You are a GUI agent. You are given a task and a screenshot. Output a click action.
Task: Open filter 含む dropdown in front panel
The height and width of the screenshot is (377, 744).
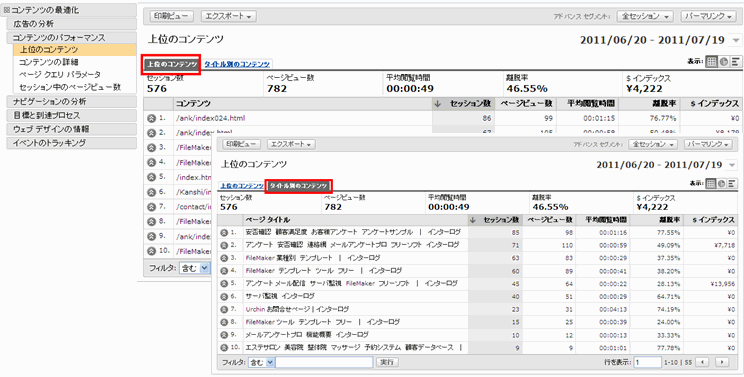pyautogui.click(x=261, y=362)
